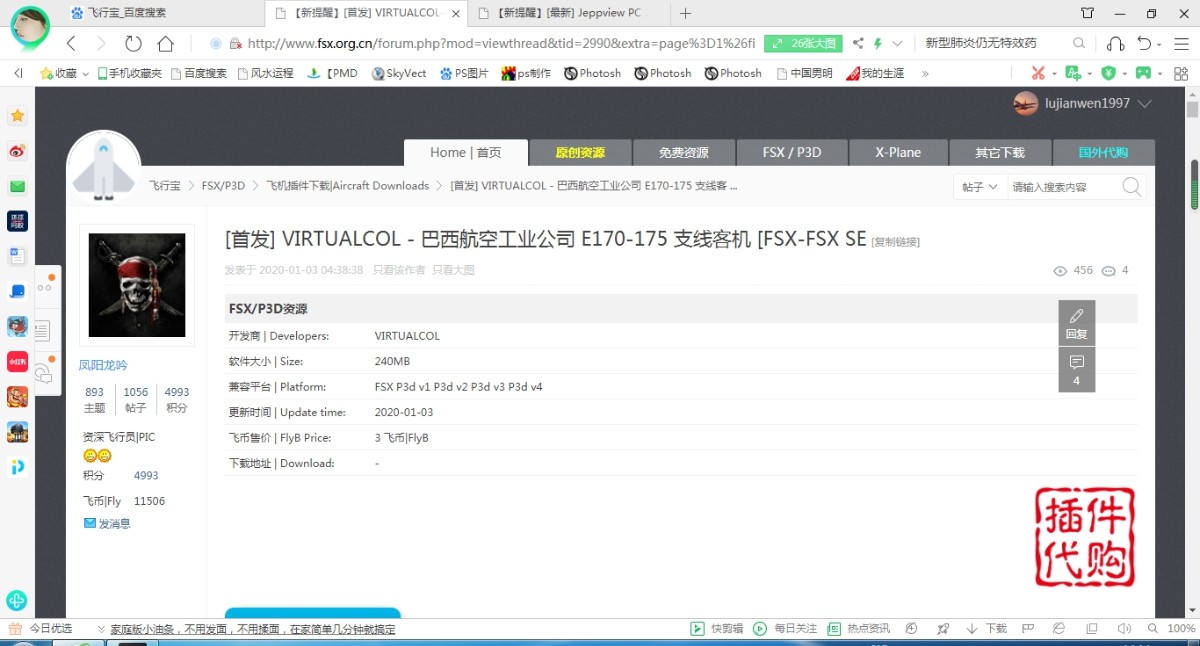Expand the 帖子 search type dropdown

coord(979,187)
